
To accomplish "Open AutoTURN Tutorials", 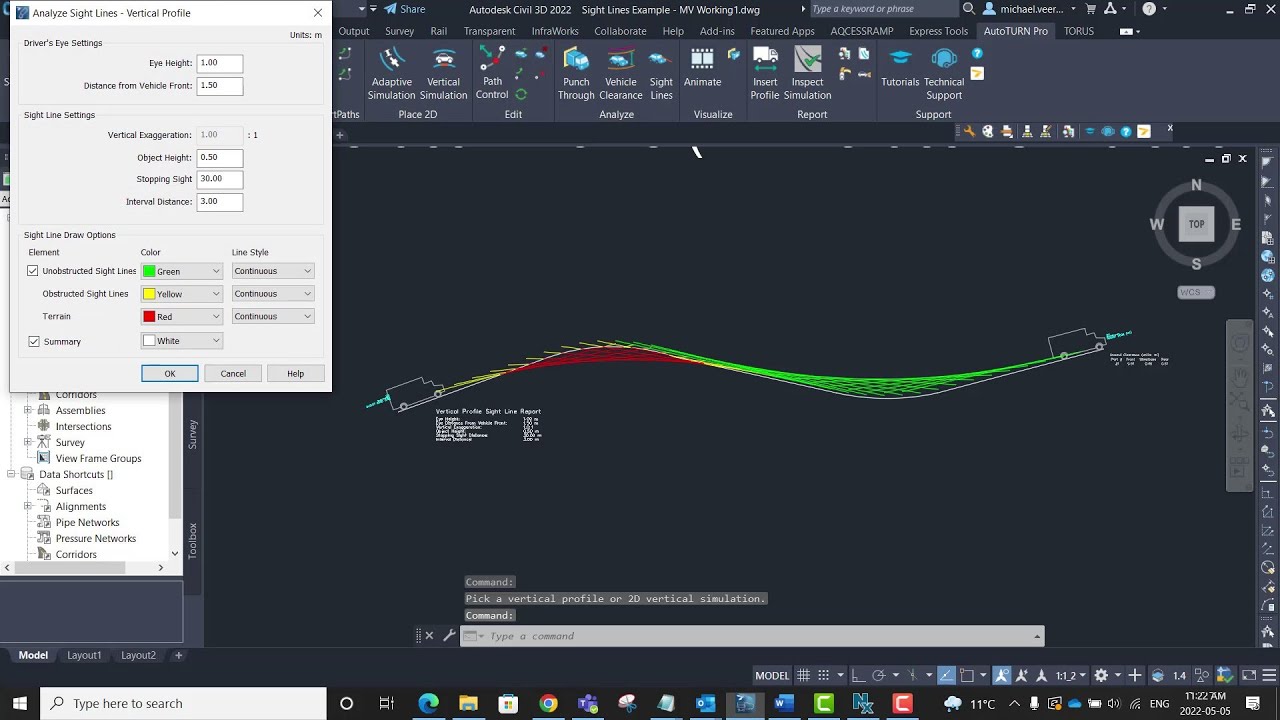I will [900, 68].
